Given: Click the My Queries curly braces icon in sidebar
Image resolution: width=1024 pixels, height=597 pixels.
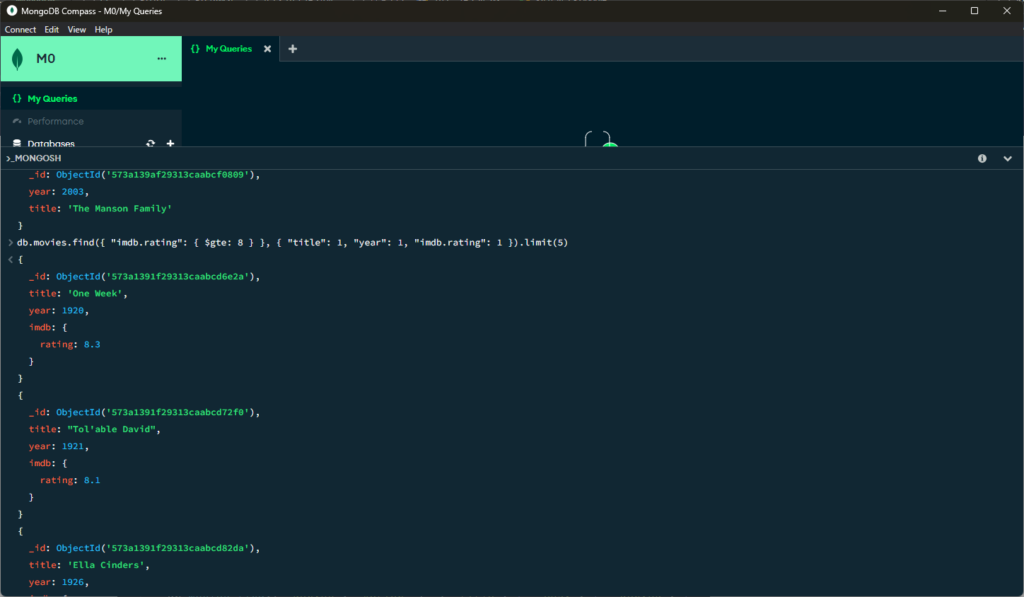Looking at the screenshot, I should click(x=17, y=99).
